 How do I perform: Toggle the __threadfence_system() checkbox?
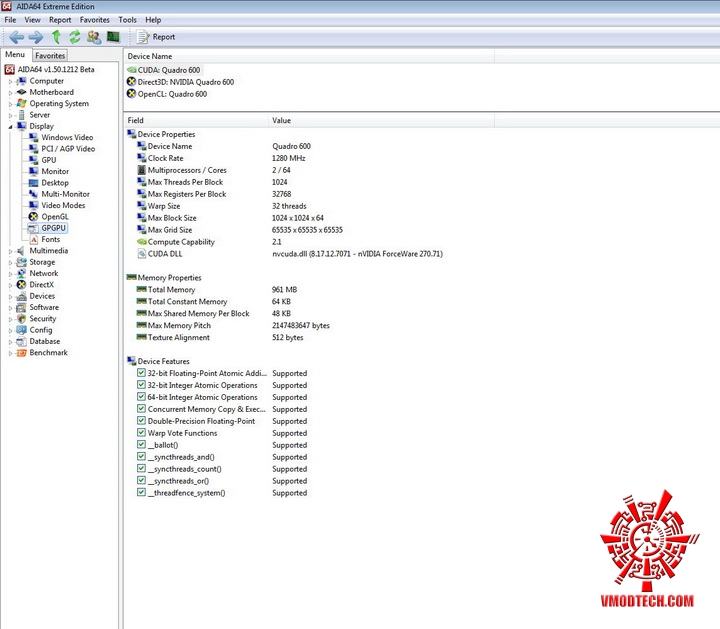141,492
